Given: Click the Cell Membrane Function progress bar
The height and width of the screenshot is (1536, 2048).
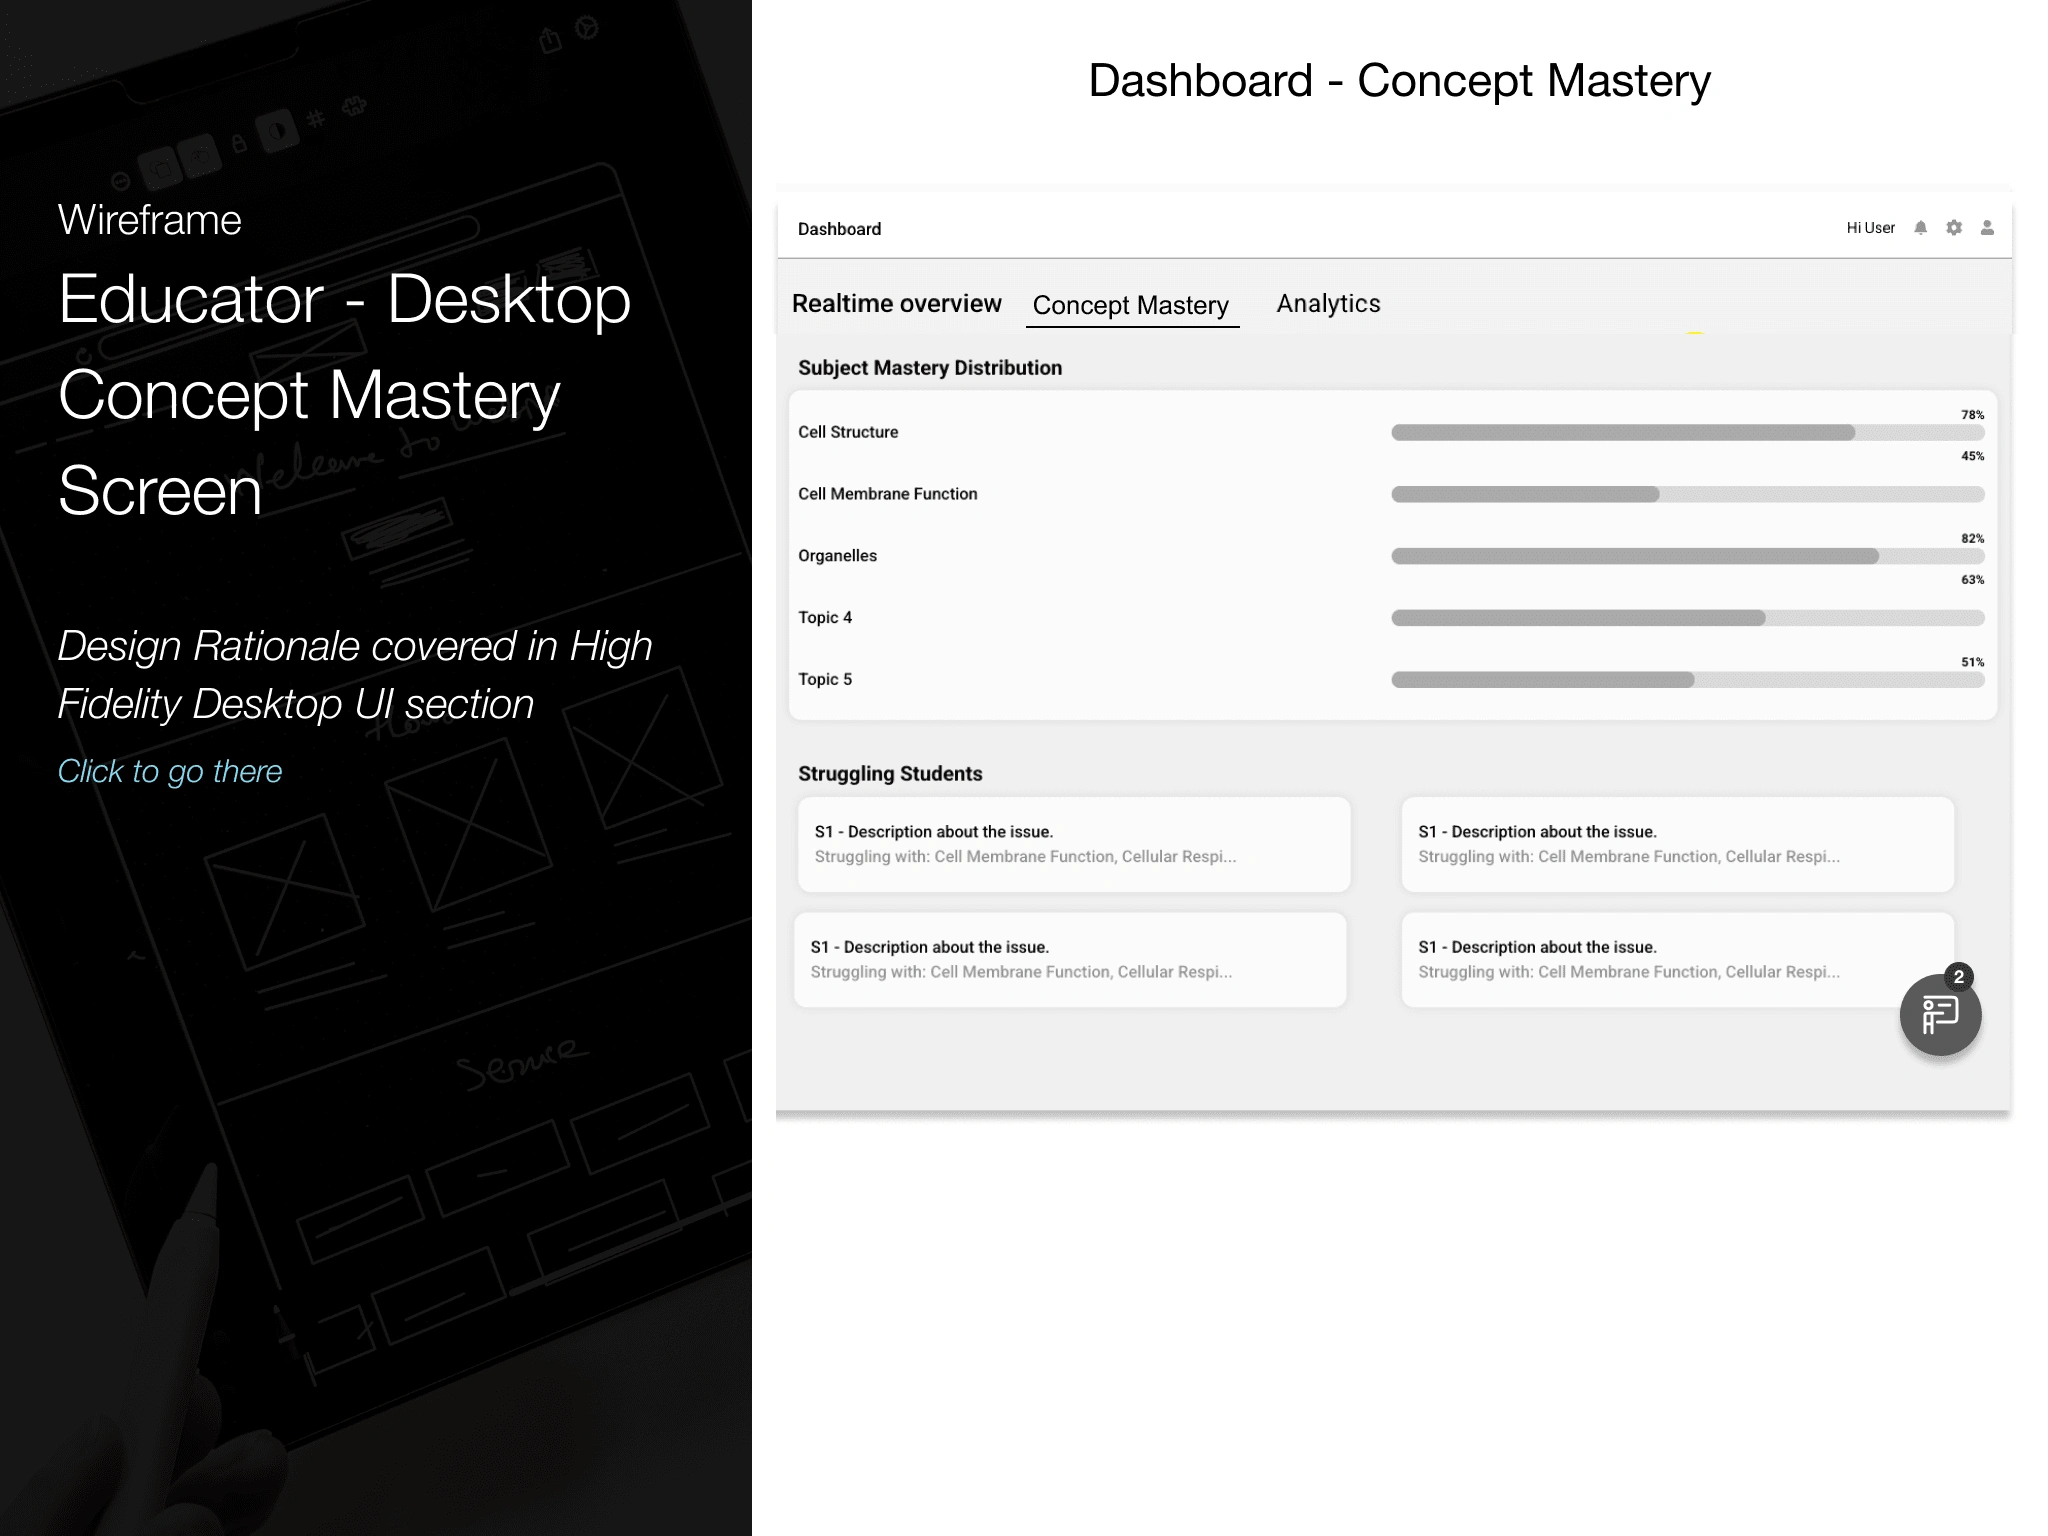Looking at the screenshot, I should click(x=1687, y=494).
